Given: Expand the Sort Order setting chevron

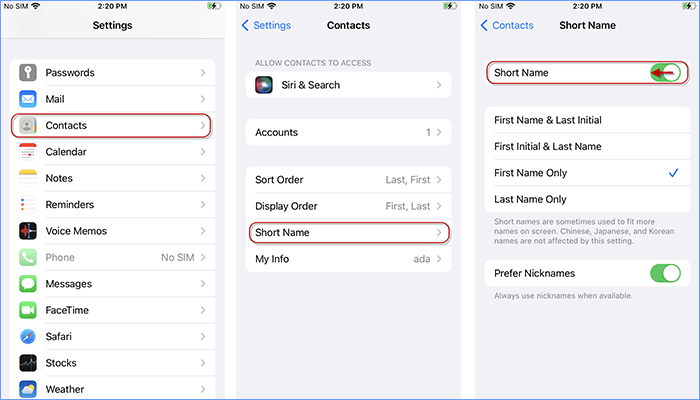Looking at the screenshot, I should pos(439,180).
